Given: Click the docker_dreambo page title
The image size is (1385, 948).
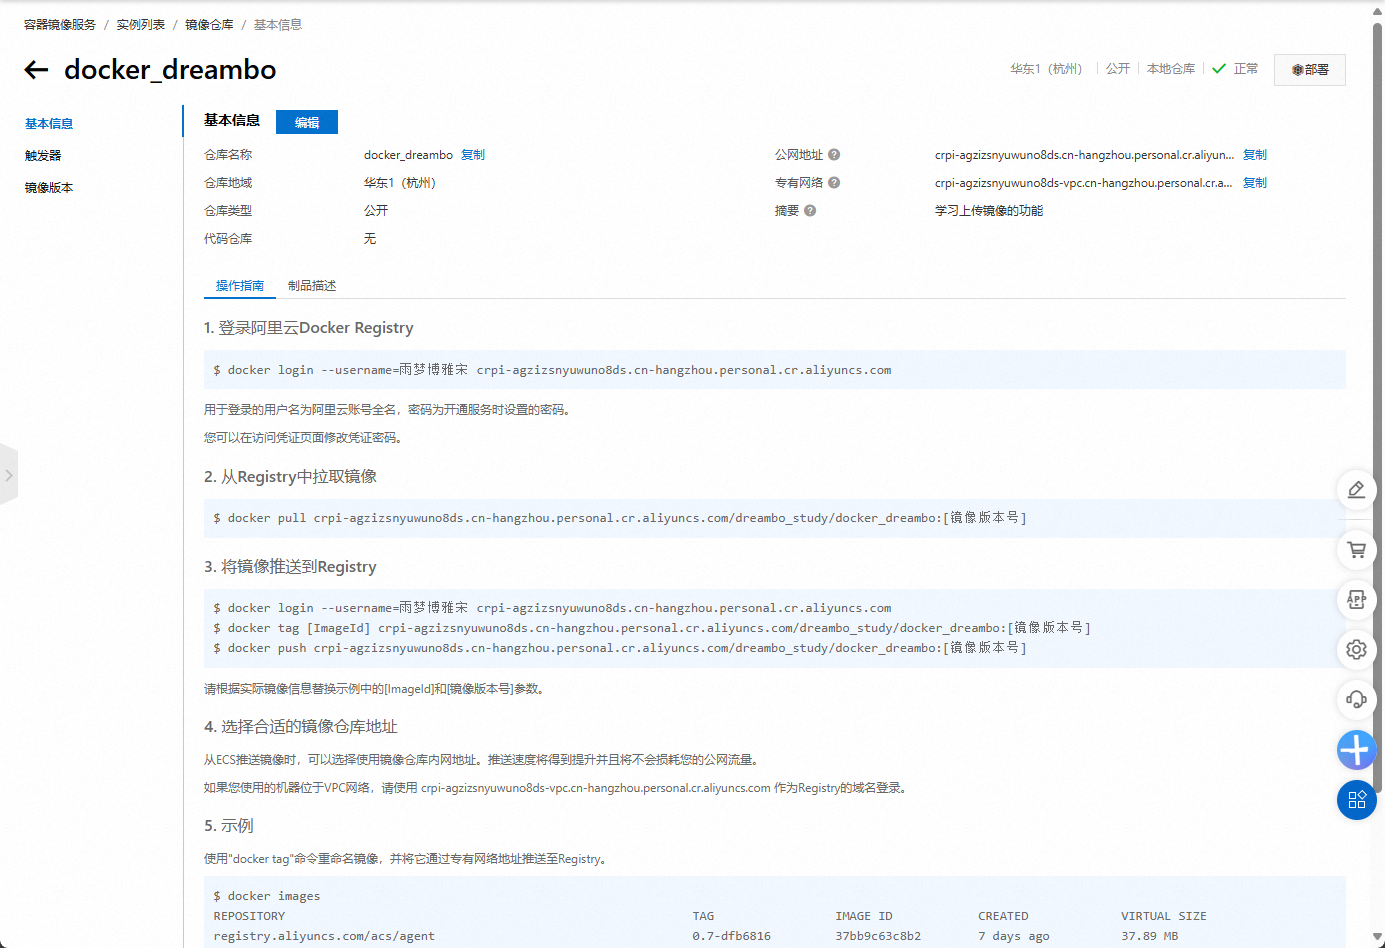Looking at the screenshot, I should coord(170,70).
